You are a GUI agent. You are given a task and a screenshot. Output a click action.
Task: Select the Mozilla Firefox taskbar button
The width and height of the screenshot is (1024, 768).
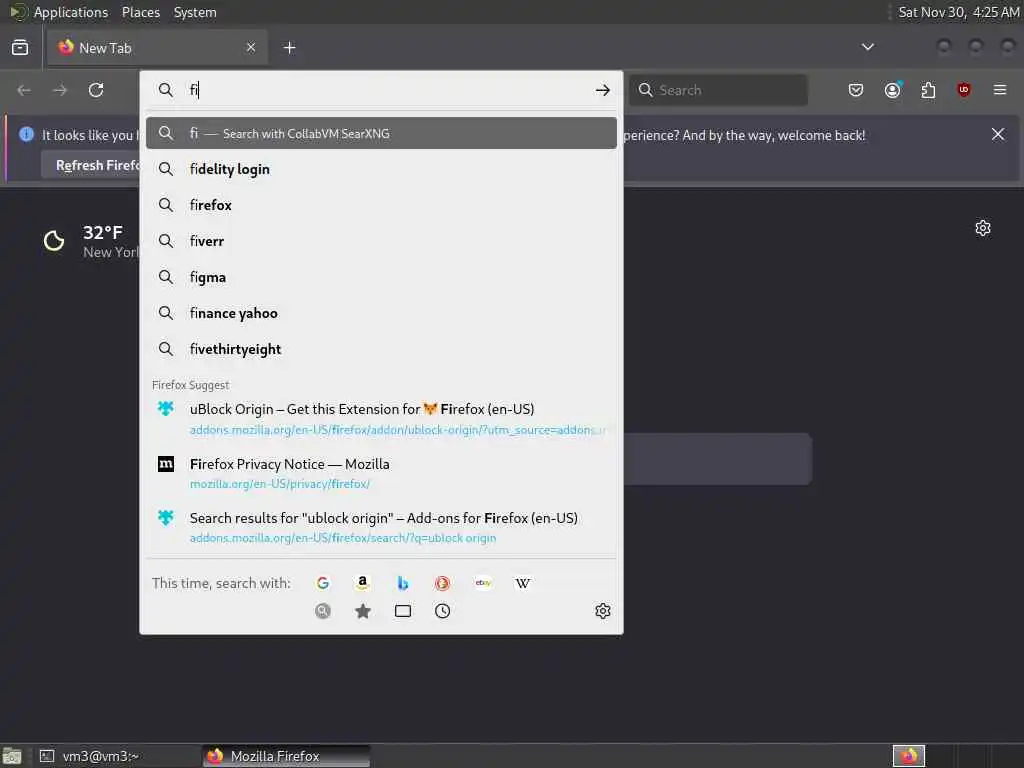tap(286, 756)
